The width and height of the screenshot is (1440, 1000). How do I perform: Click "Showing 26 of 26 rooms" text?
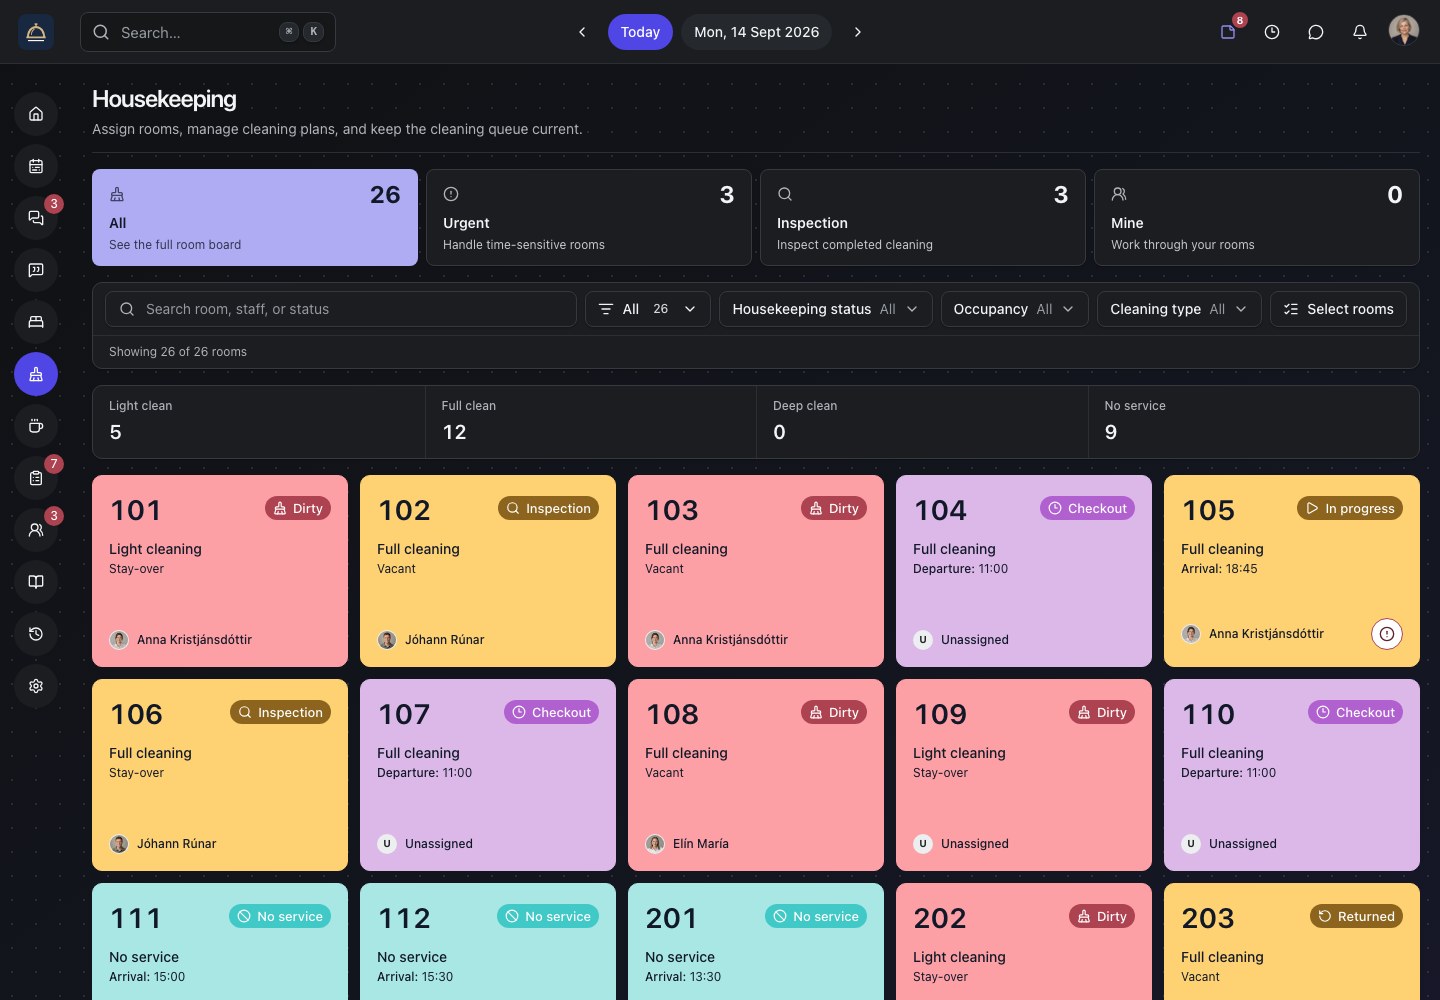click(x=178, y=352)
